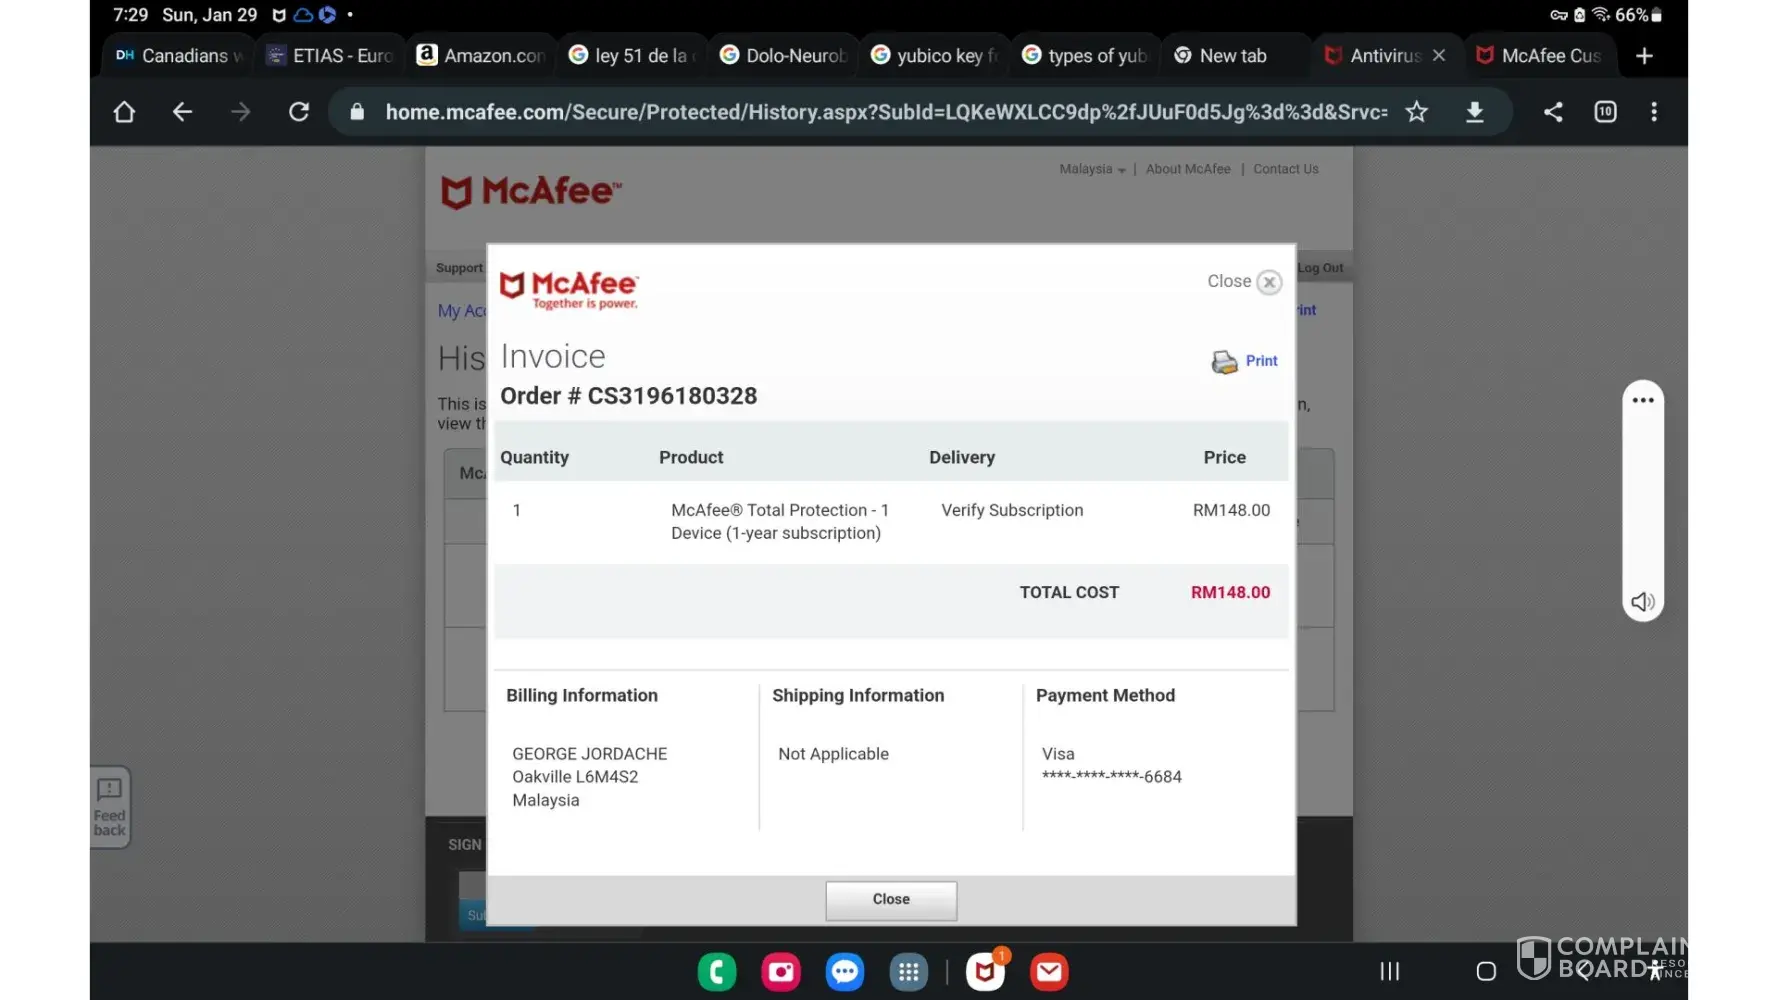Tap the browser home icon
Image resolution: width=1778 pixels, height=1000 pixels.
click(x=124, y=112)
